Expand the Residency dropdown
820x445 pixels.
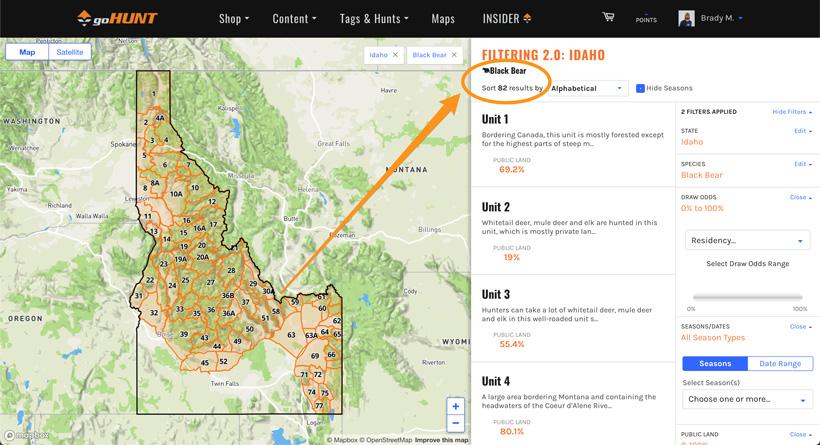pyautogui.click(x=747, y=241)
